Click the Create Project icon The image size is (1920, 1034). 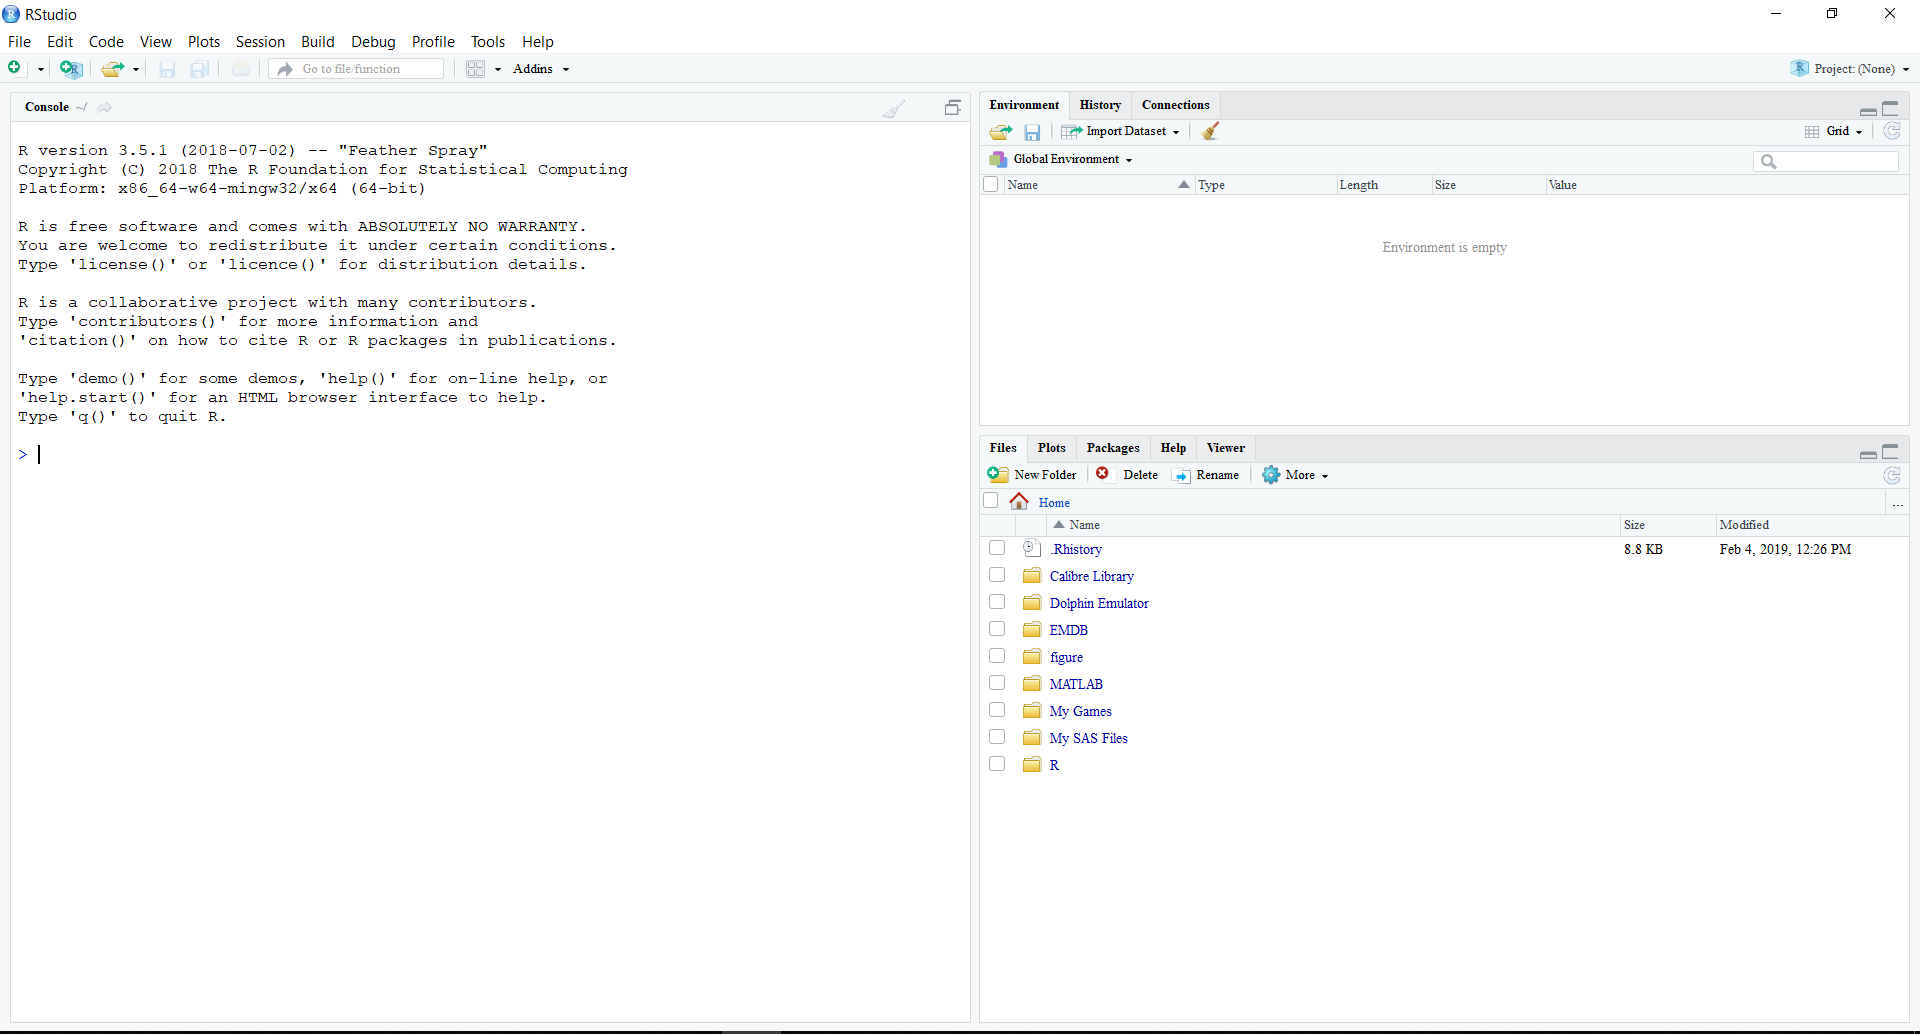tap(70, 68)
